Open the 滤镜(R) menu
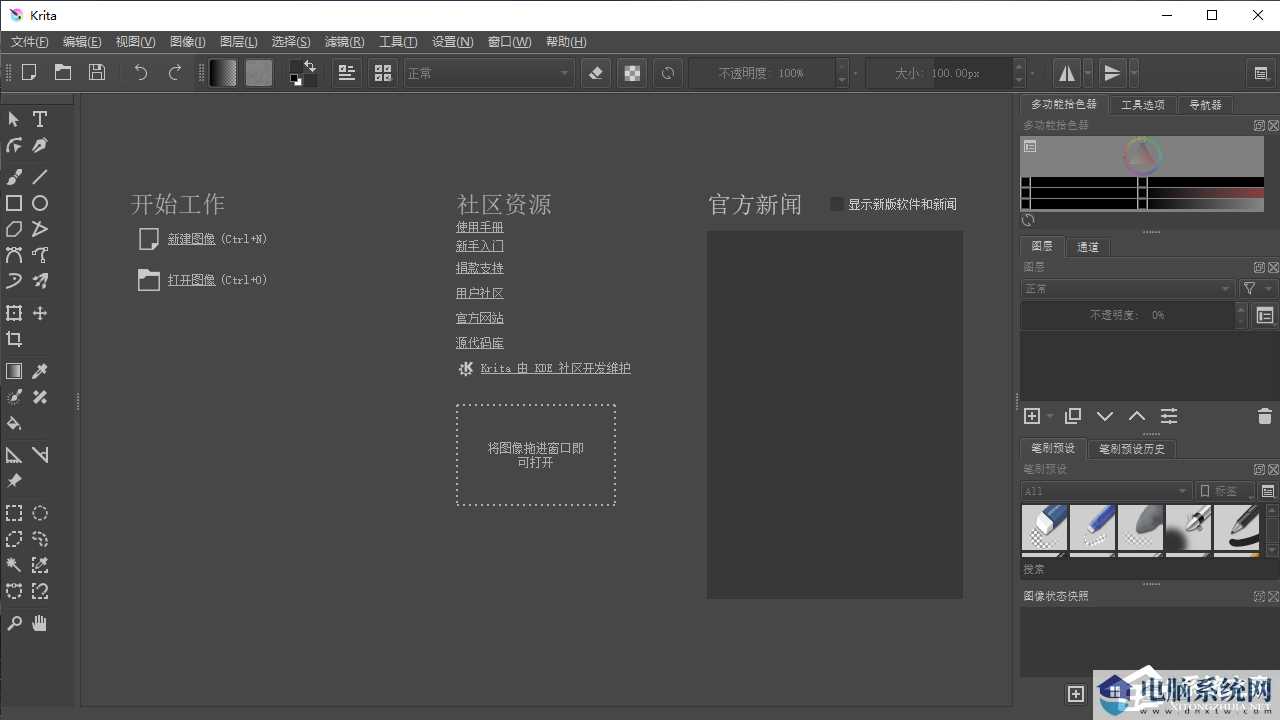Viewport: 1280px width, 720px height. pos(344,42)
